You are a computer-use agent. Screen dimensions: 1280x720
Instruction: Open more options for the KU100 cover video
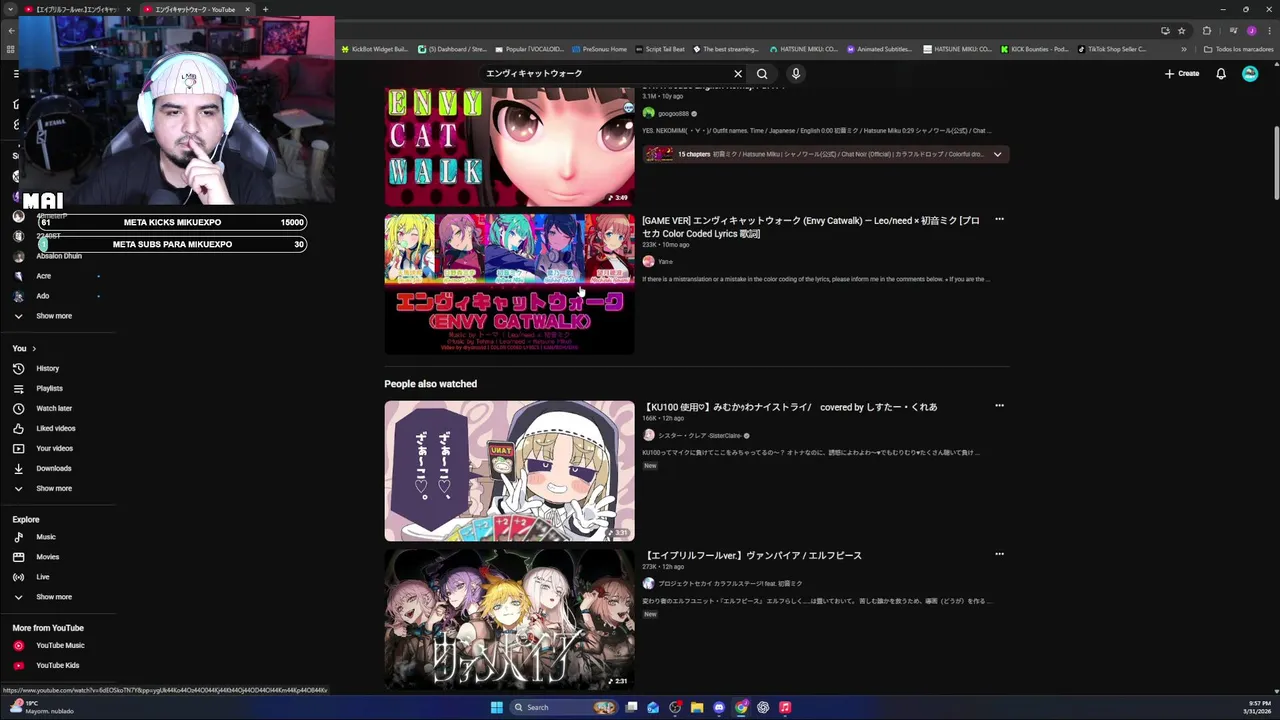999,406
